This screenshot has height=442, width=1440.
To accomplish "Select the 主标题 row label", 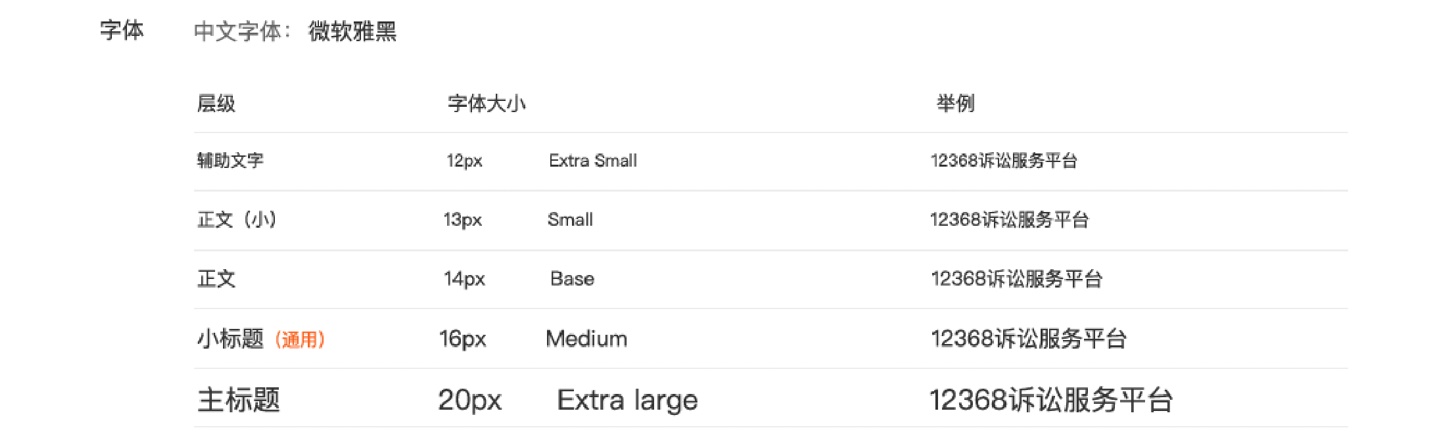I will [239, 401].
